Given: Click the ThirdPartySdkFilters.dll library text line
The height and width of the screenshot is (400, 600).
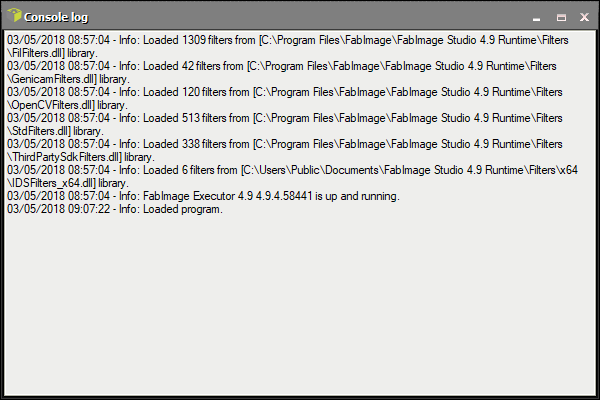Looking at the screenshot, I should [81, 157].
